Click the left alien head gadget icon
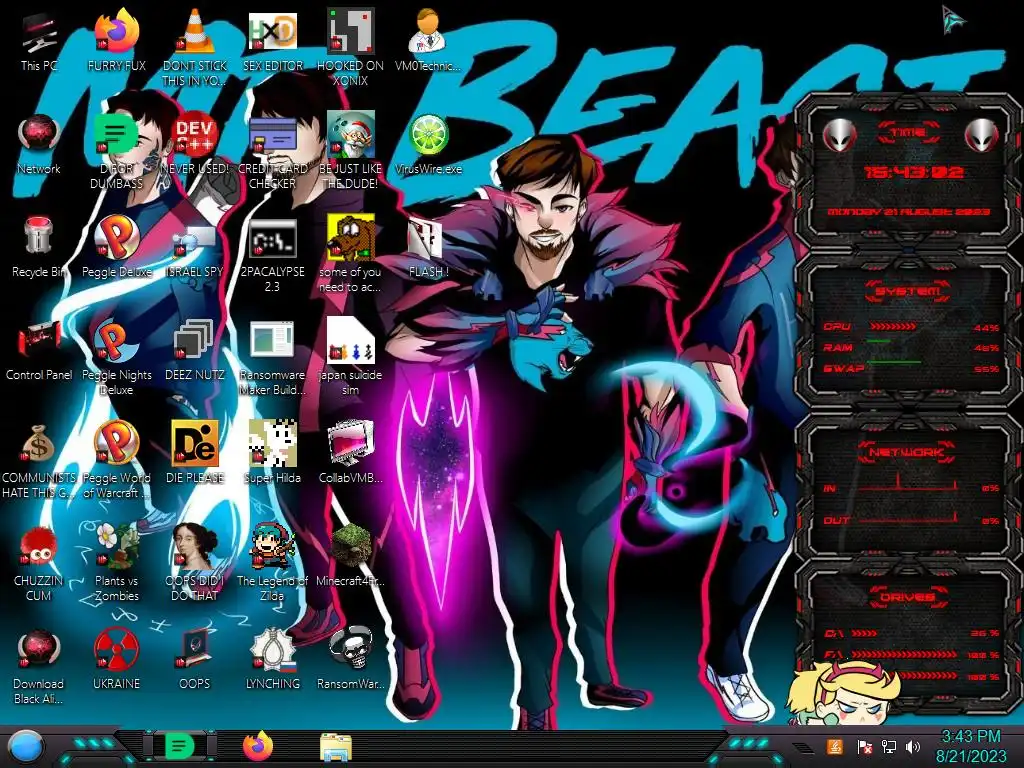Viewport: 1024px width, 768px height. pyautogui.click(x=839, y=135)
